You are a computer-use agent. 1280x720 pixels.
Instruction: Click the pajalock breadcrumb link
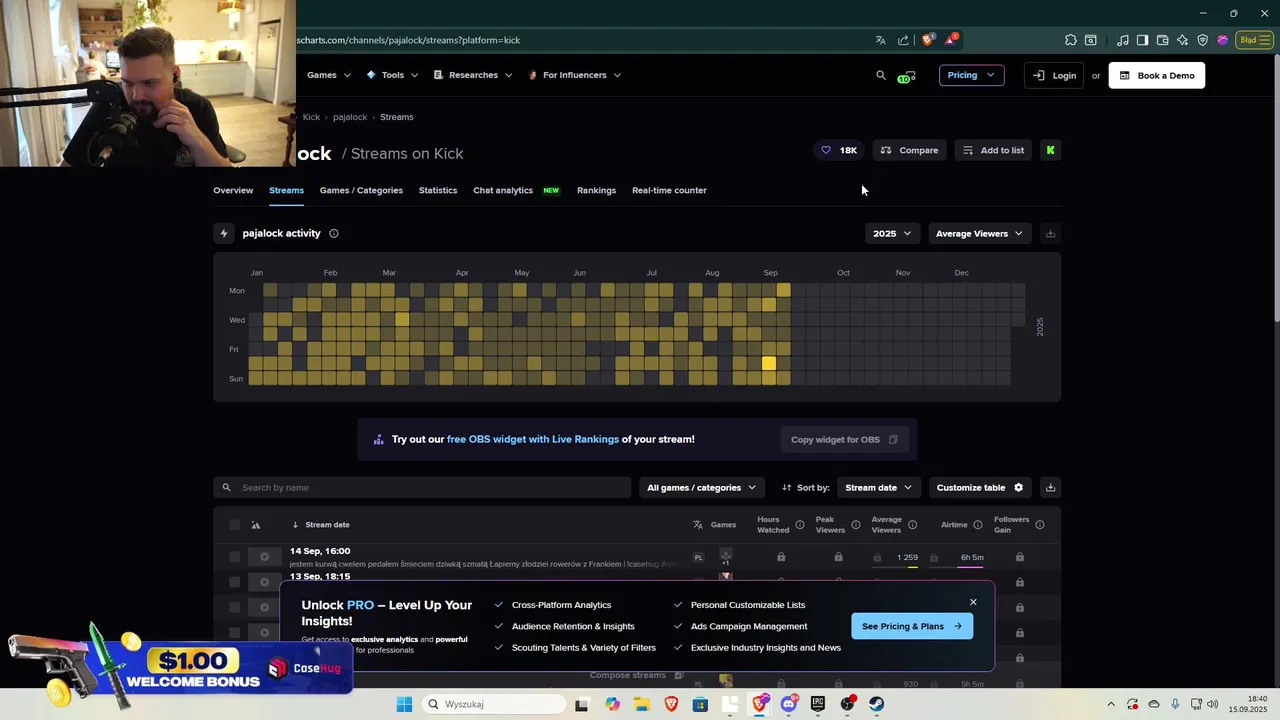350,117
